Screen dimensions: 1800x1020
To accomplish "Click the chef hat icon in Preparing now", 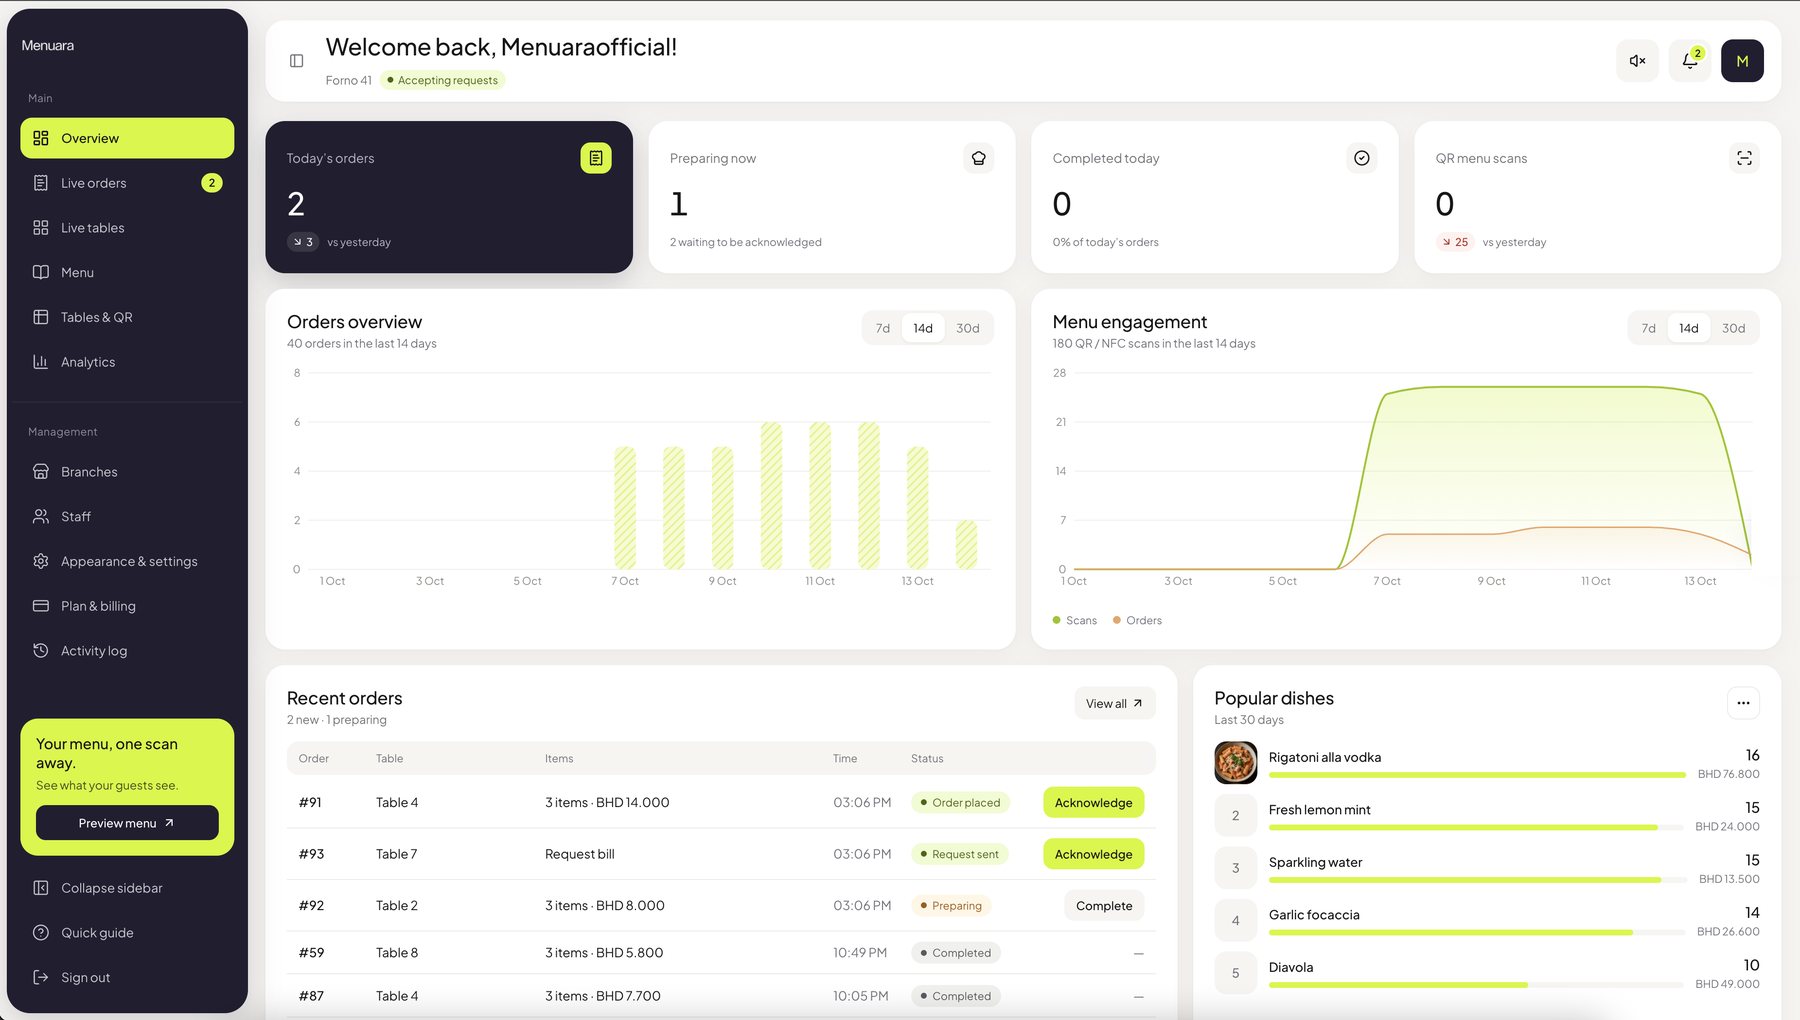I will coord(979,158).
